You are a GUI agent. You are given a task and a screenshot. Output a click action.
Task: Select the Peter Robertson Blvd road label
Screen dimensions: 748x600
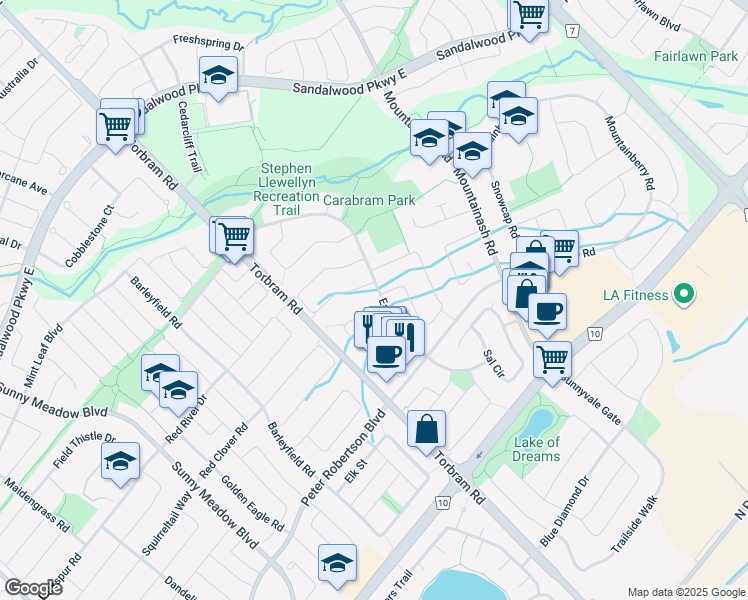(343, 457)
